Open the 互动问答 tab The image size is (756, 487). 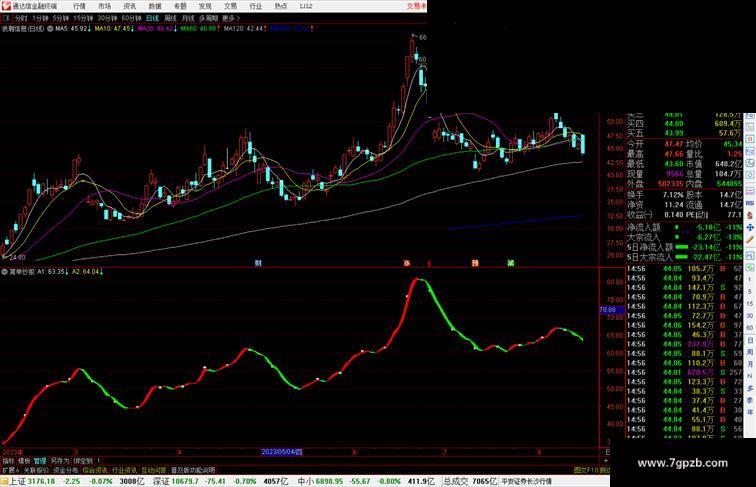154,470
